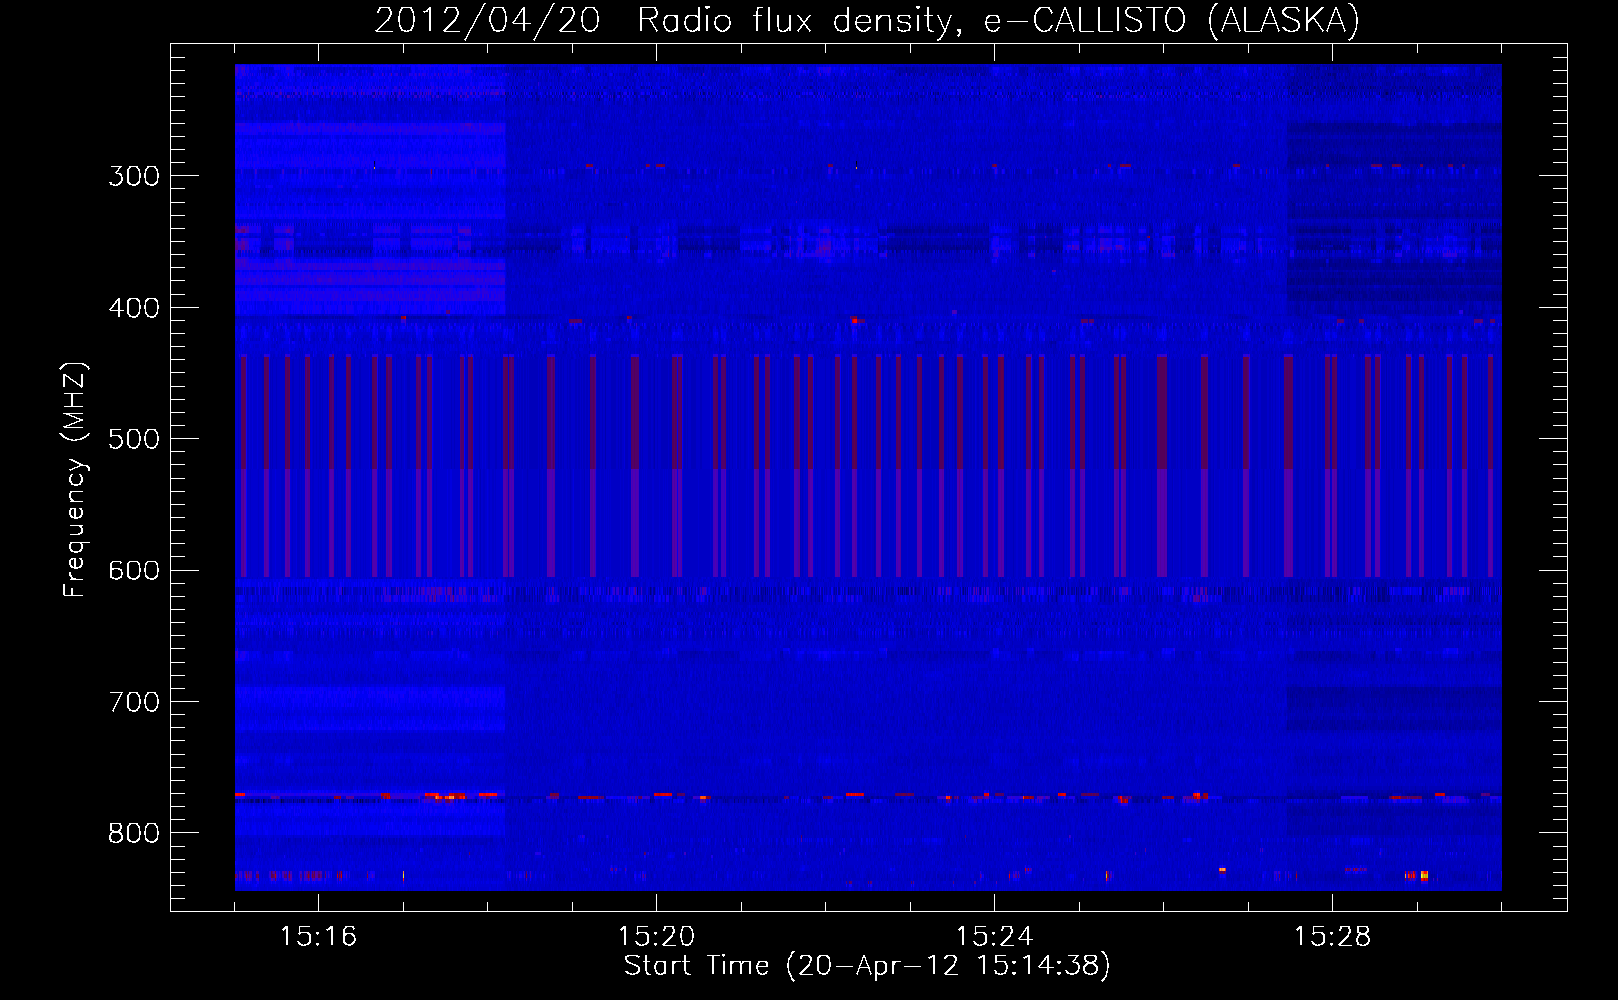1618x1000 pixels.
Task: Click the 'Frequency (MHZ)' axis label
Action: (75, 480)
